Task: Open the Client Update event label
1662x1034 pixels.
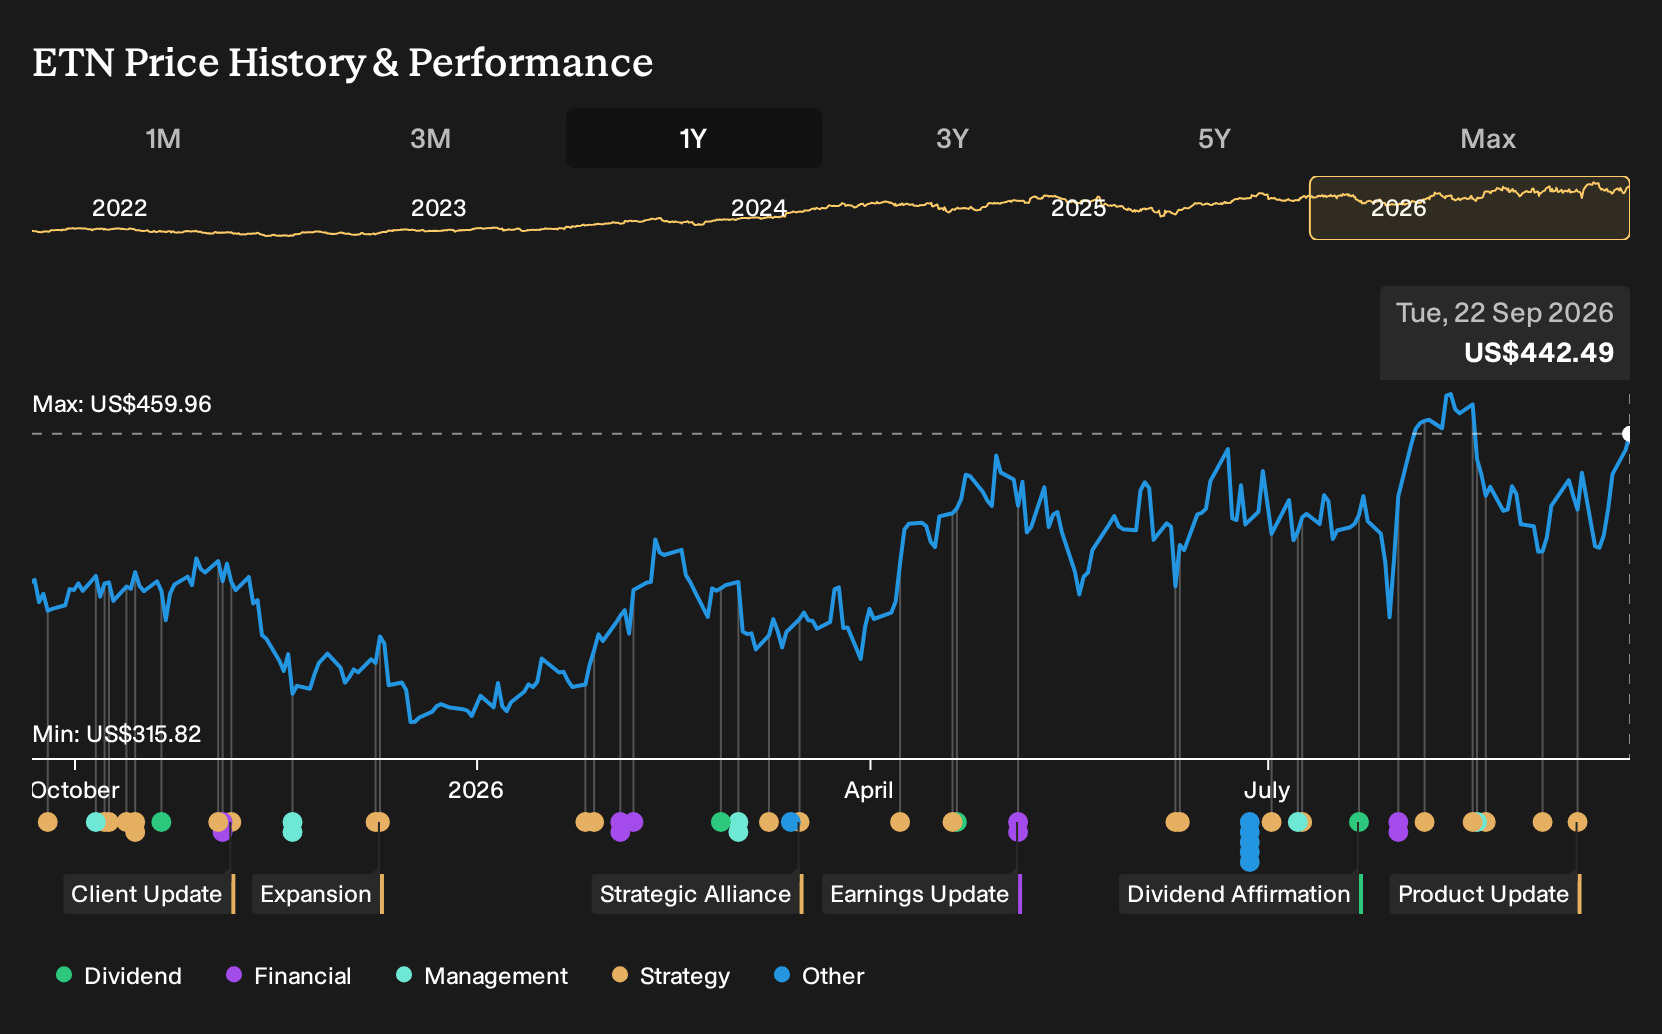Action: 149,894
